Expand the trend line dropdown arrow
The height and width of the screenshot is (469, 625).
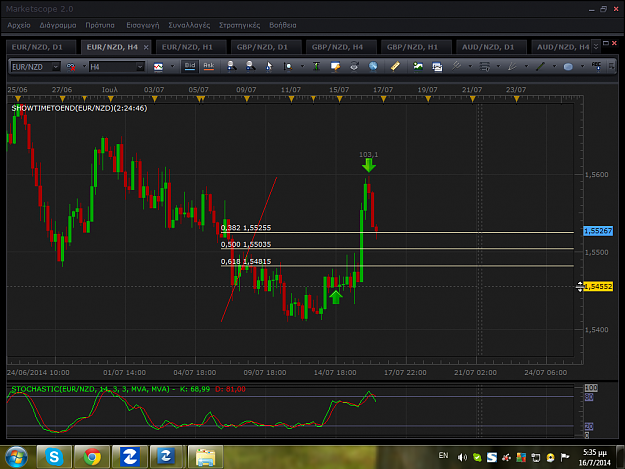(554, 66)
